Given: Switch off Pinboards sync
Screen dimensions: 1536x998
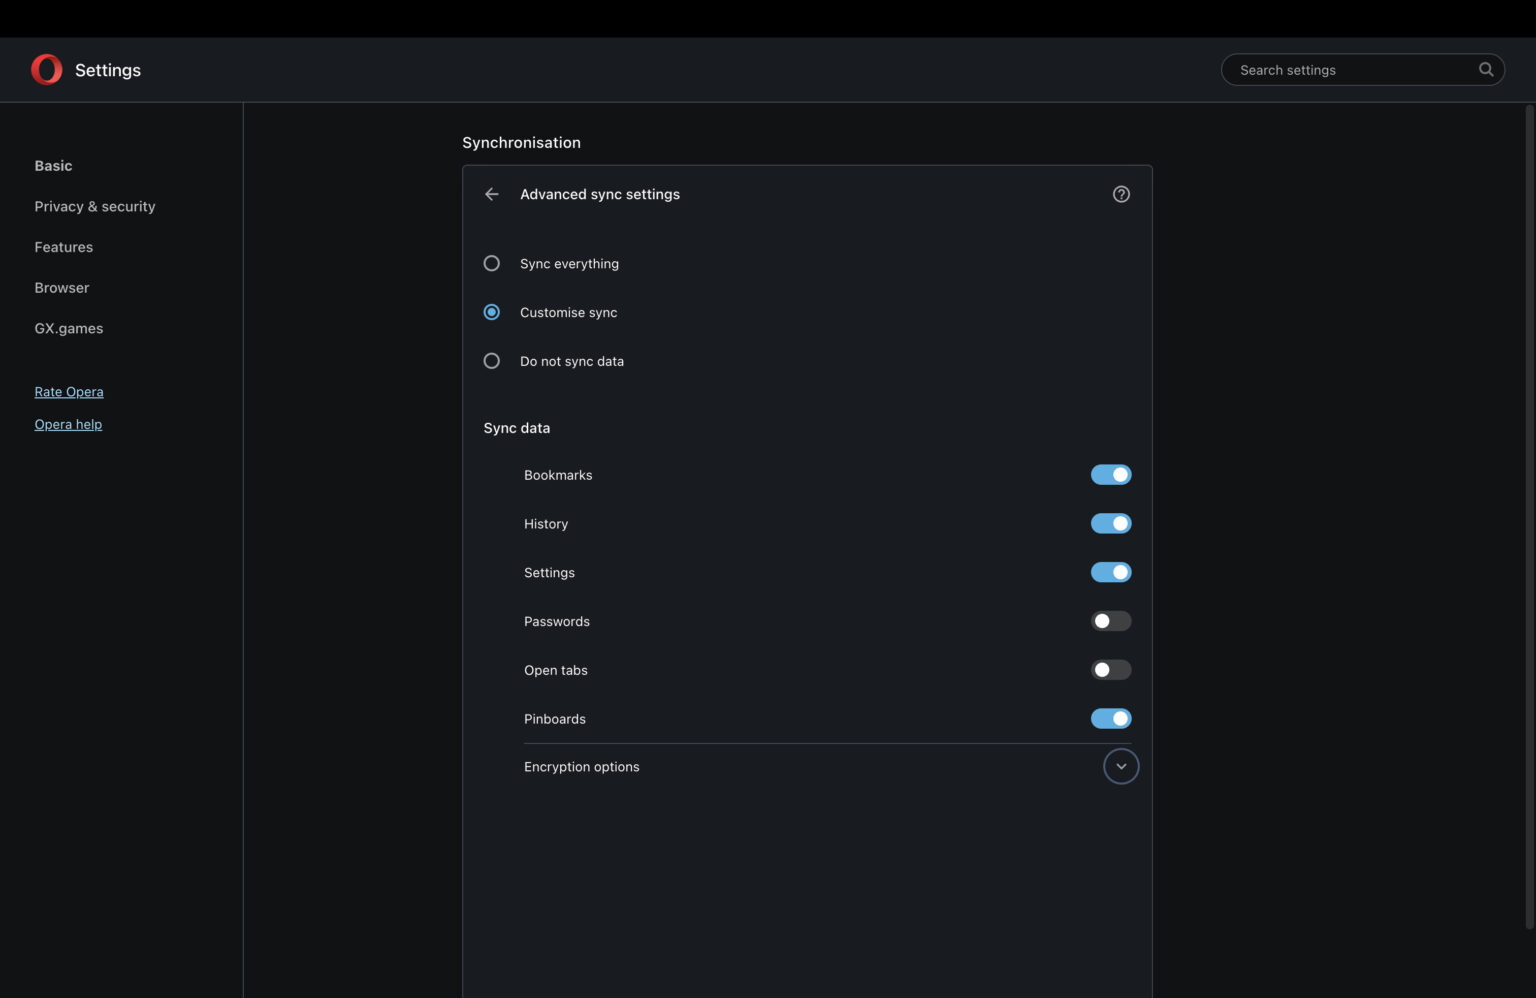Looking at the screenshot, I should tap(1110, 718).
